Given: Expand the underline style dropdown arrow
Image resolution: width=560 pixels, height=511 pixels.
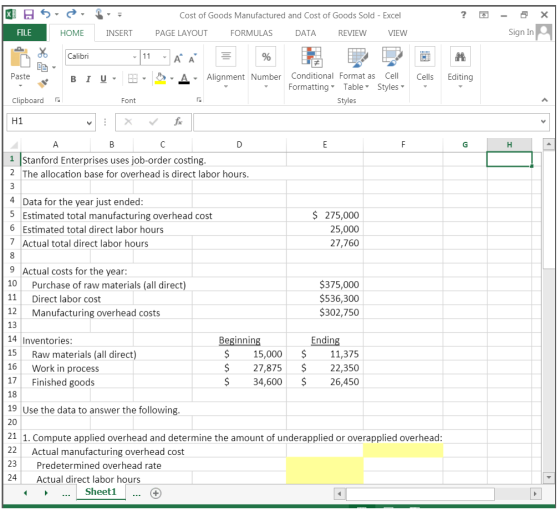Looking at the screenshot, I should pos(114,79).
